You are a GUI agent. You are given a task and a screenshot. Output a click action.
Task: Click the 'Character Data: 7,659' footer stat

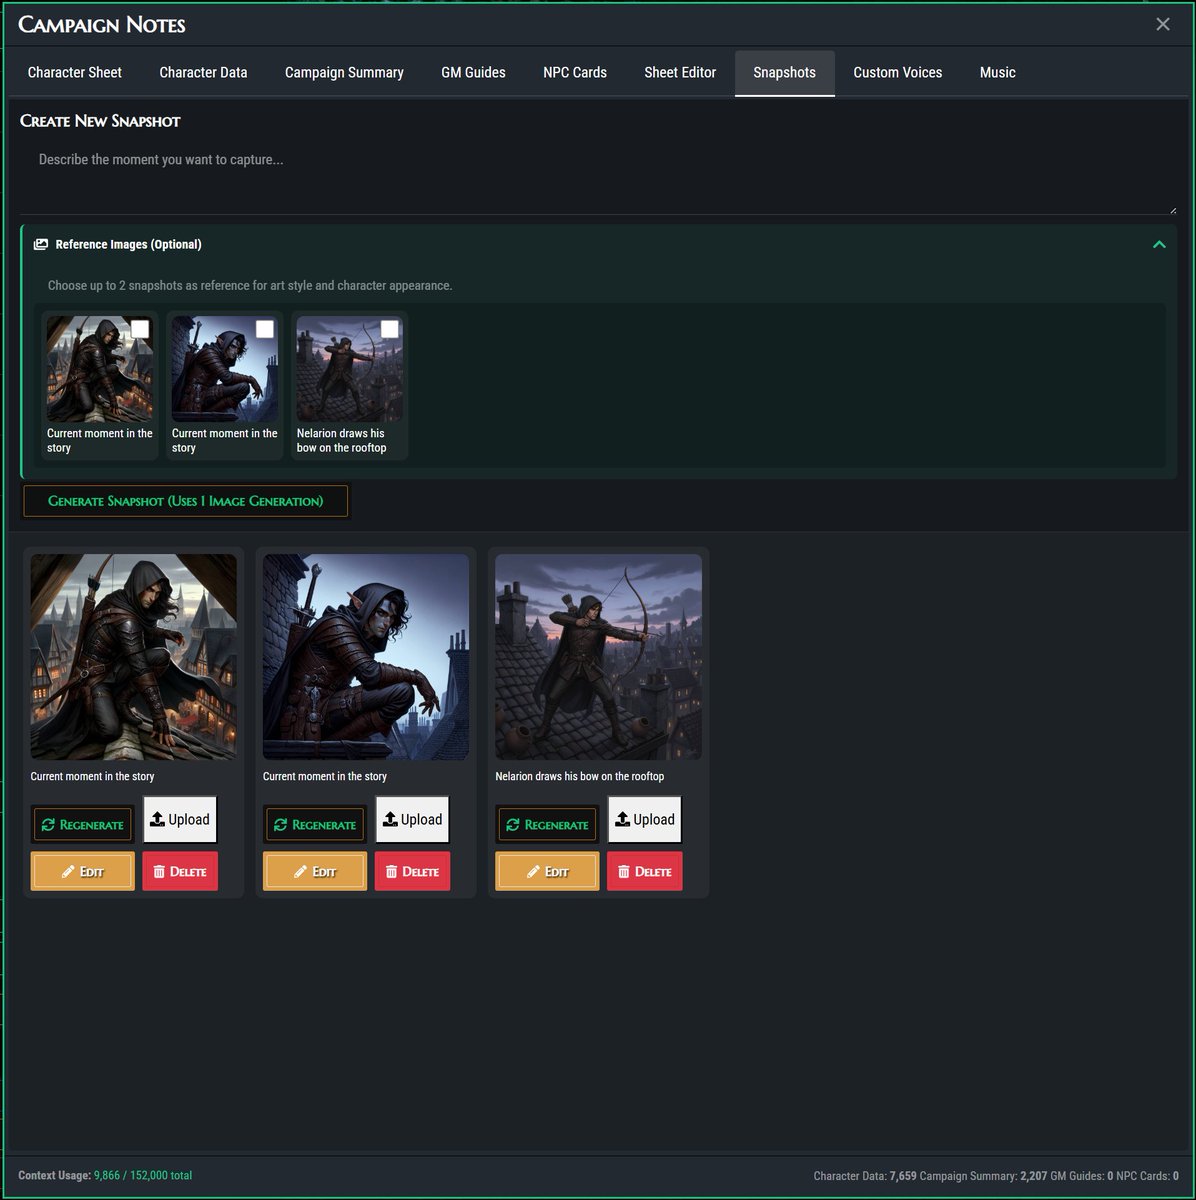865,1176
